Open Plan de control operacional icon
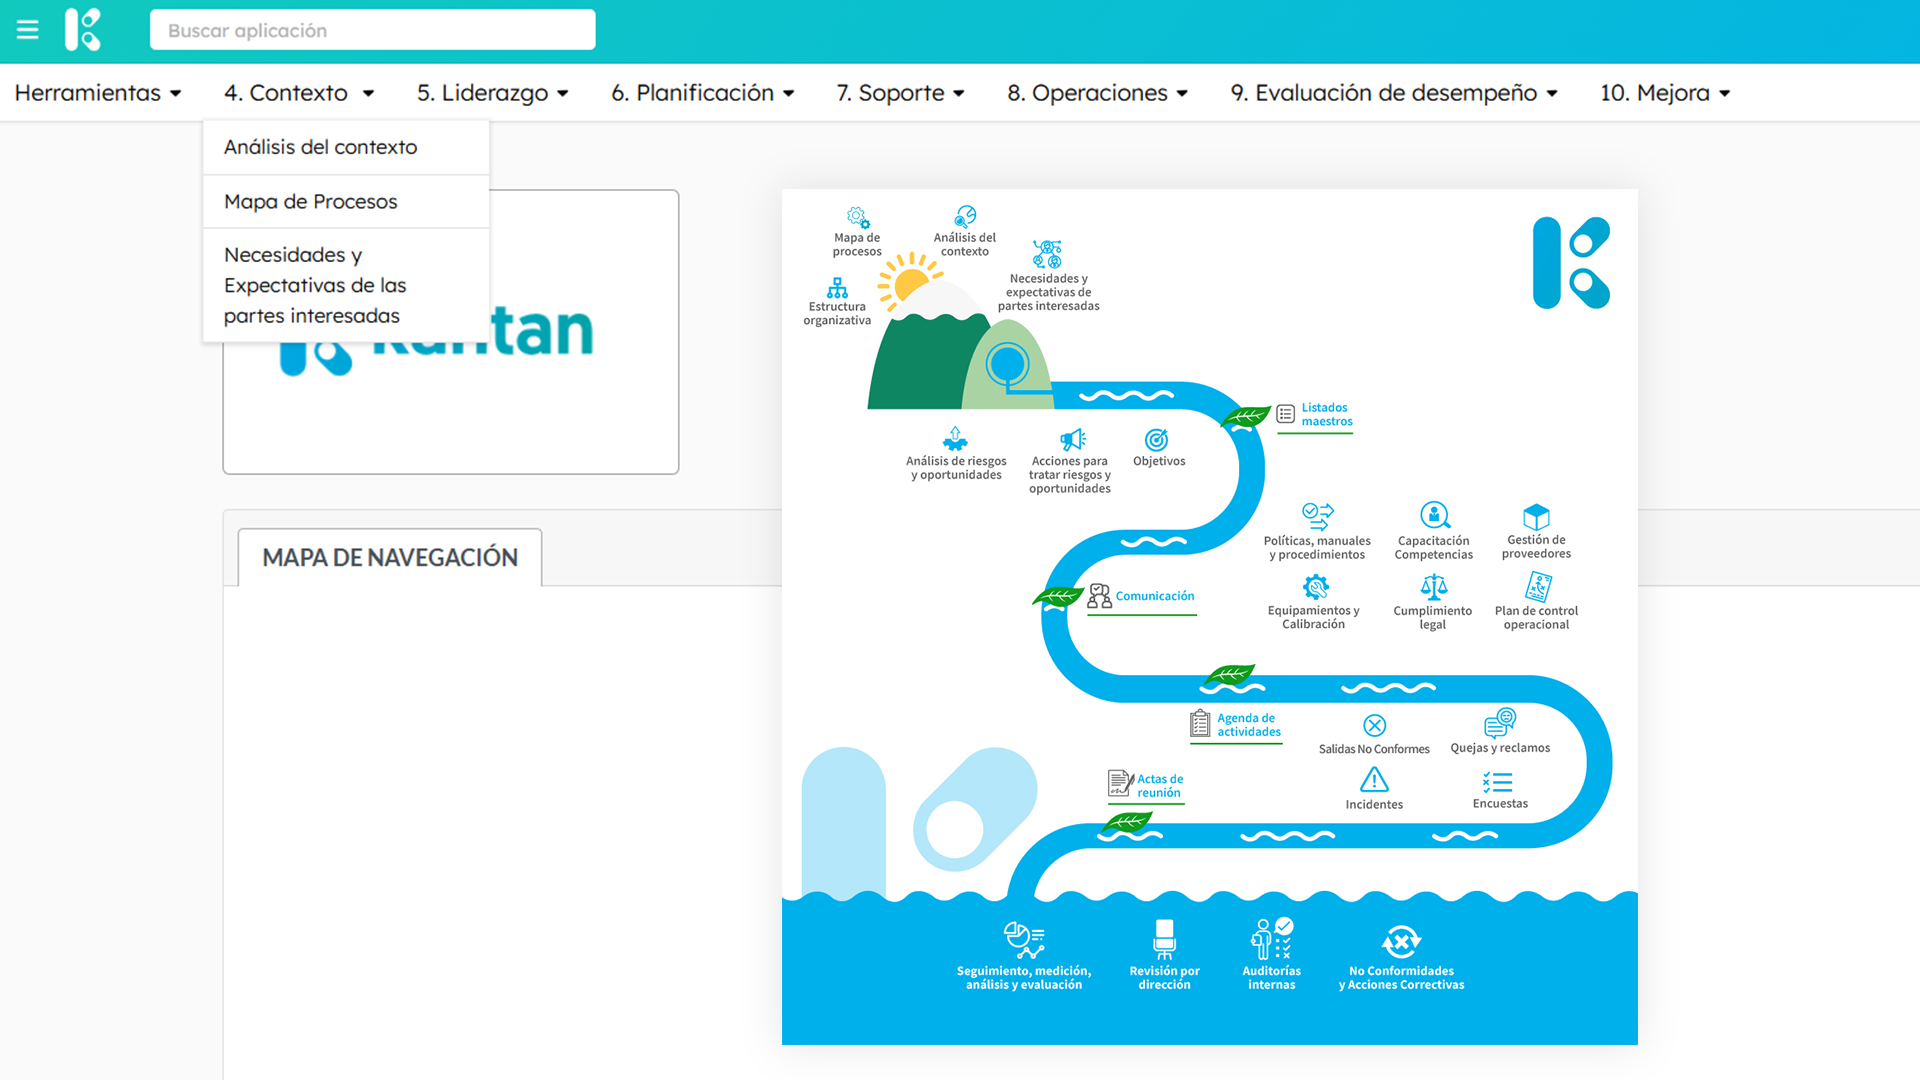 pyautogui.click(x=1538, y=587)
